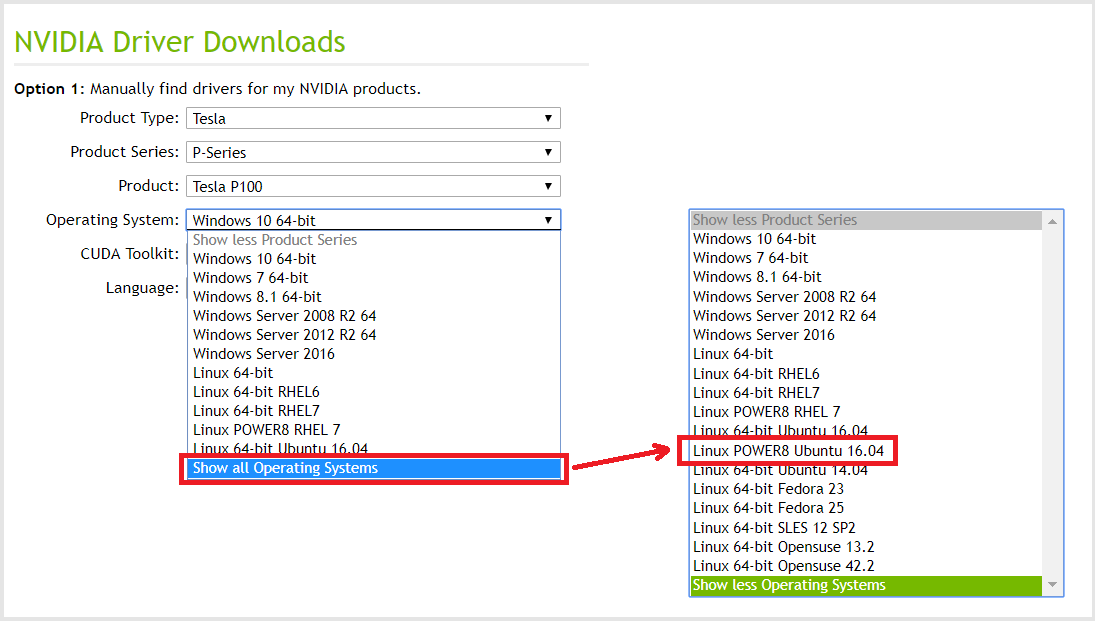The height and width of the screenshot is (621, 1095).
Task: Choose Windows 10 64-bit in the Operating System dropdown
Action: (374, 258)
